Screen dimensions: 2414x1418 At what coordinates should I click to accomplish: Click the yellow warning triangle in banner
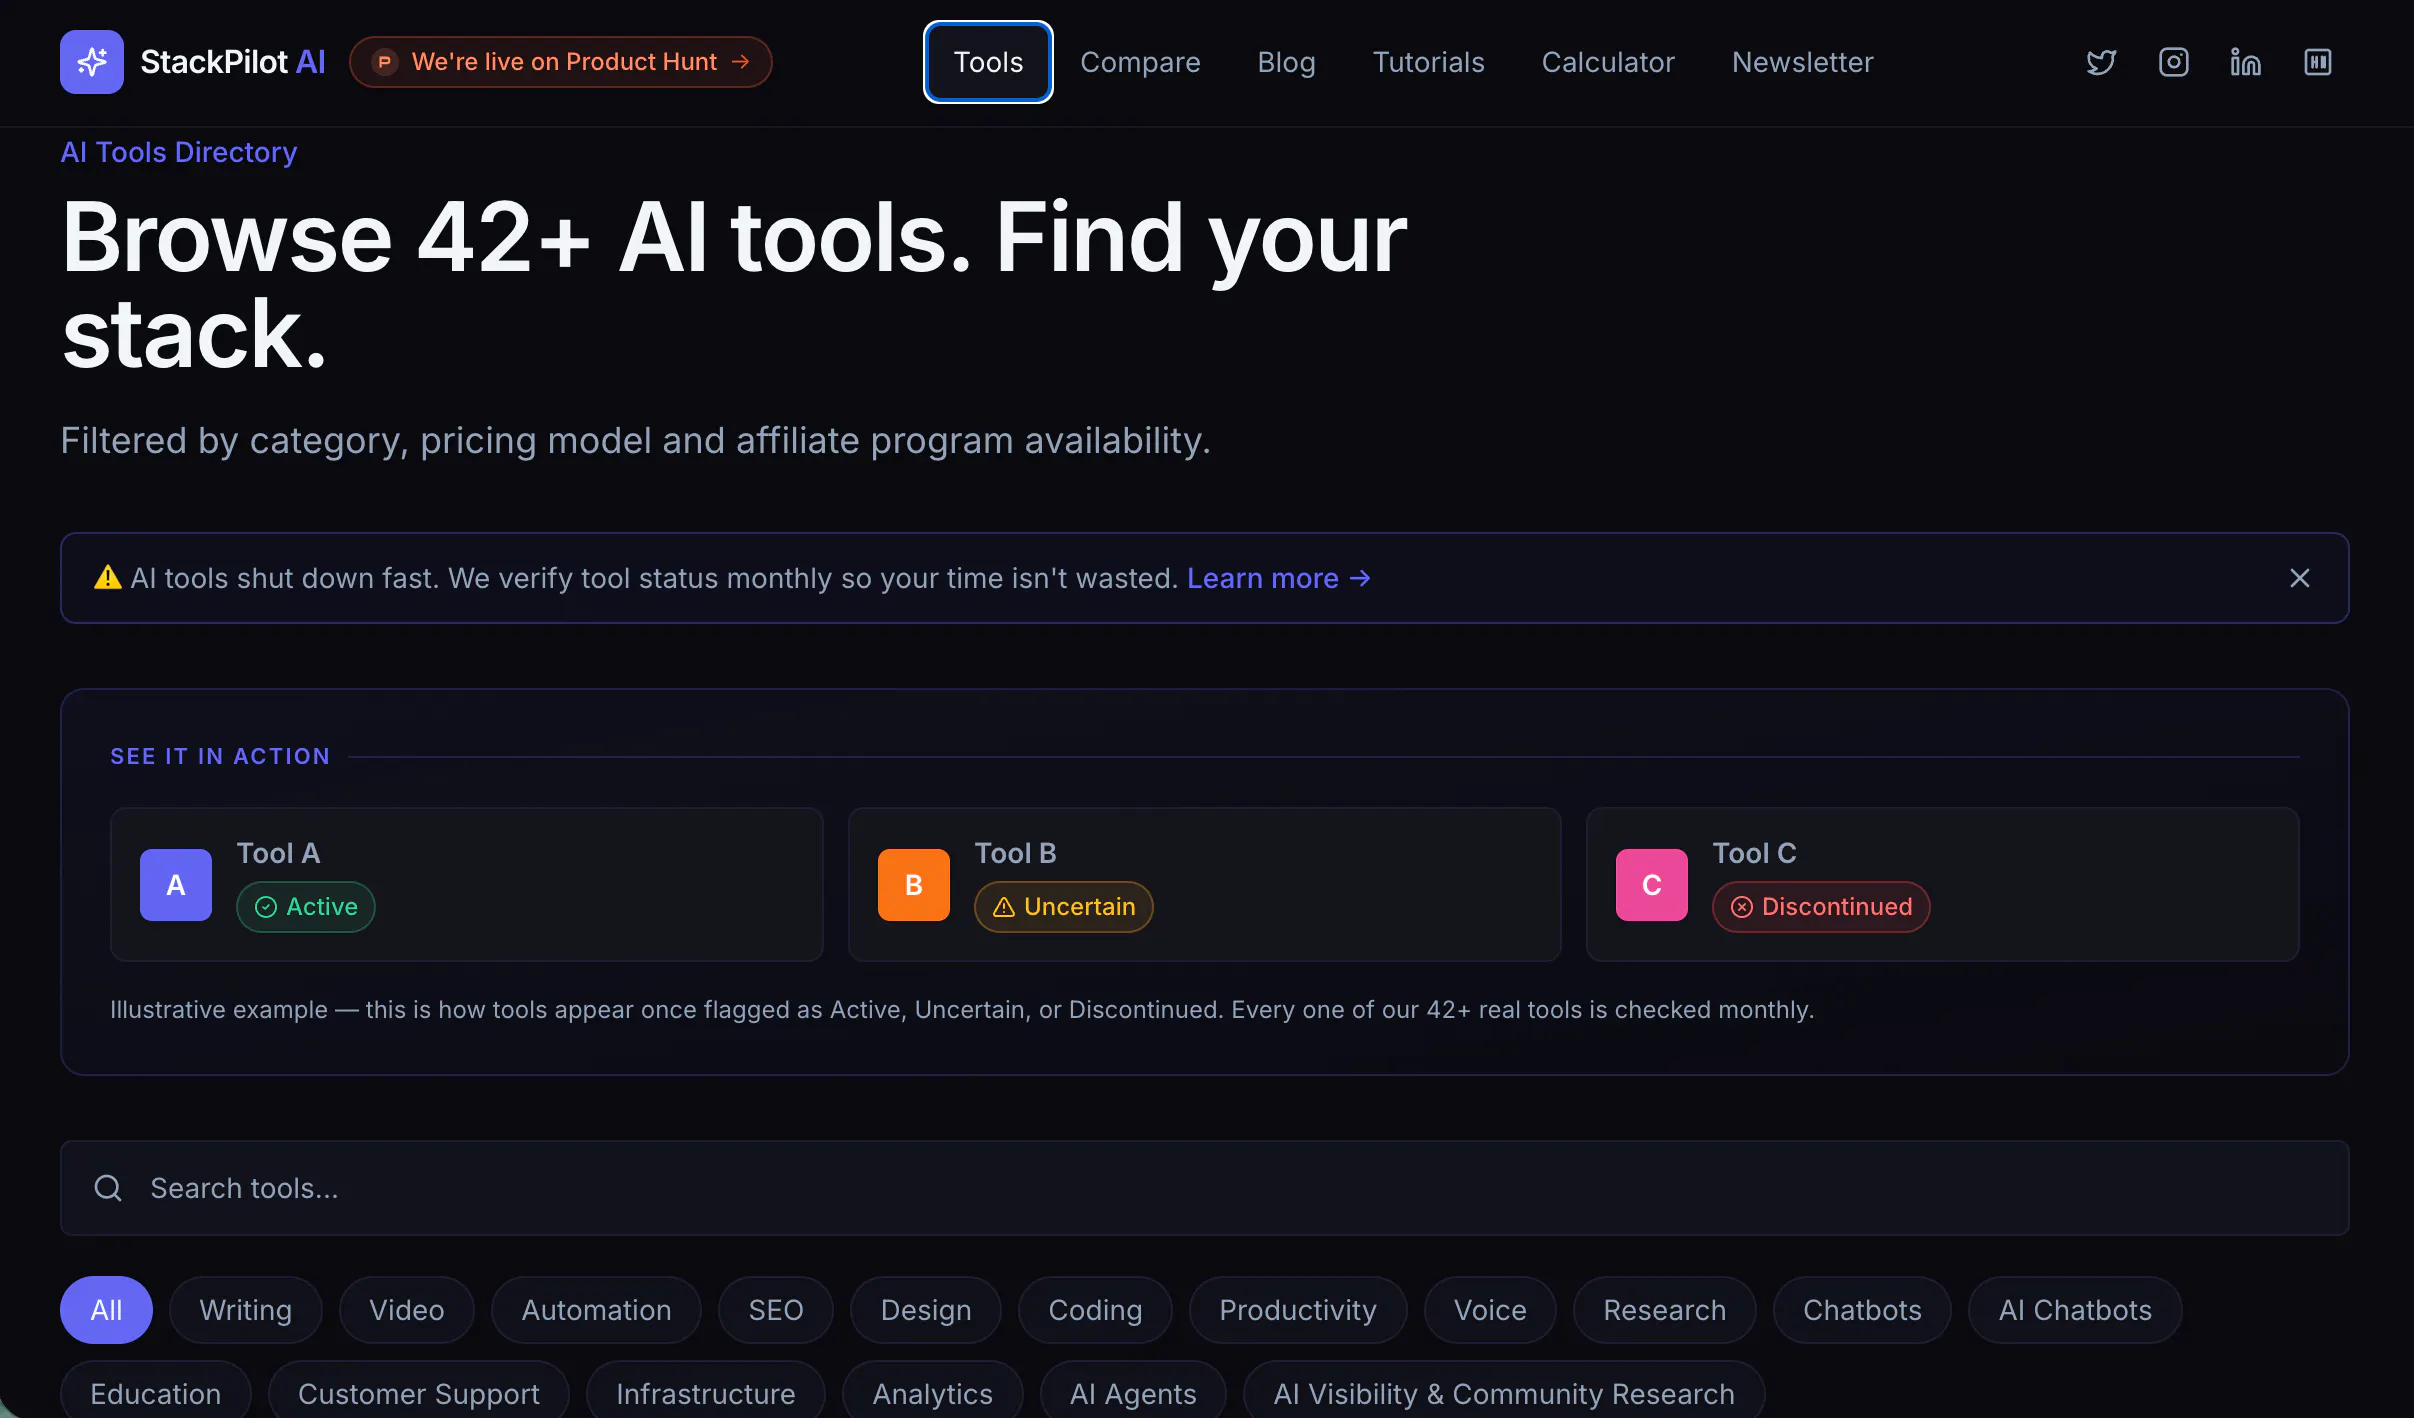pyautogui.click(x=107, y=578)
